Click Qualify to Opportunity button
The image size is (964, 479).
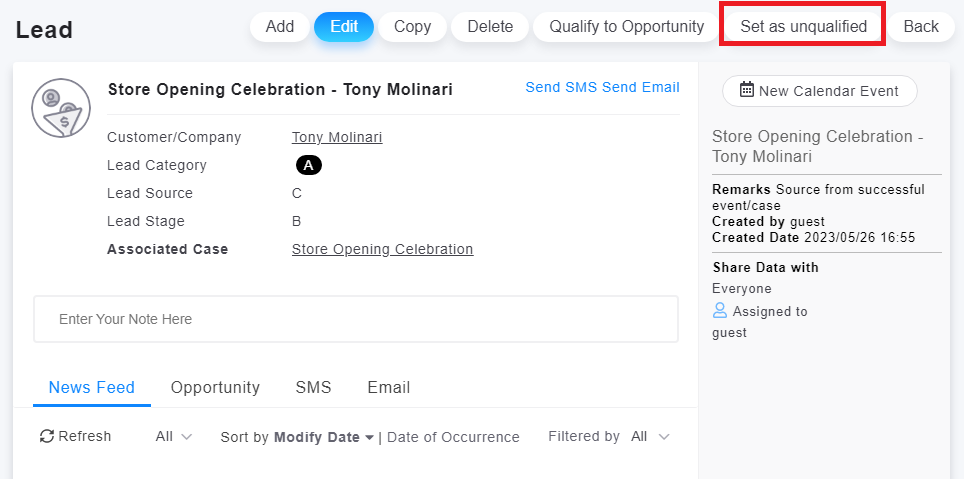[x=626, y=27]
